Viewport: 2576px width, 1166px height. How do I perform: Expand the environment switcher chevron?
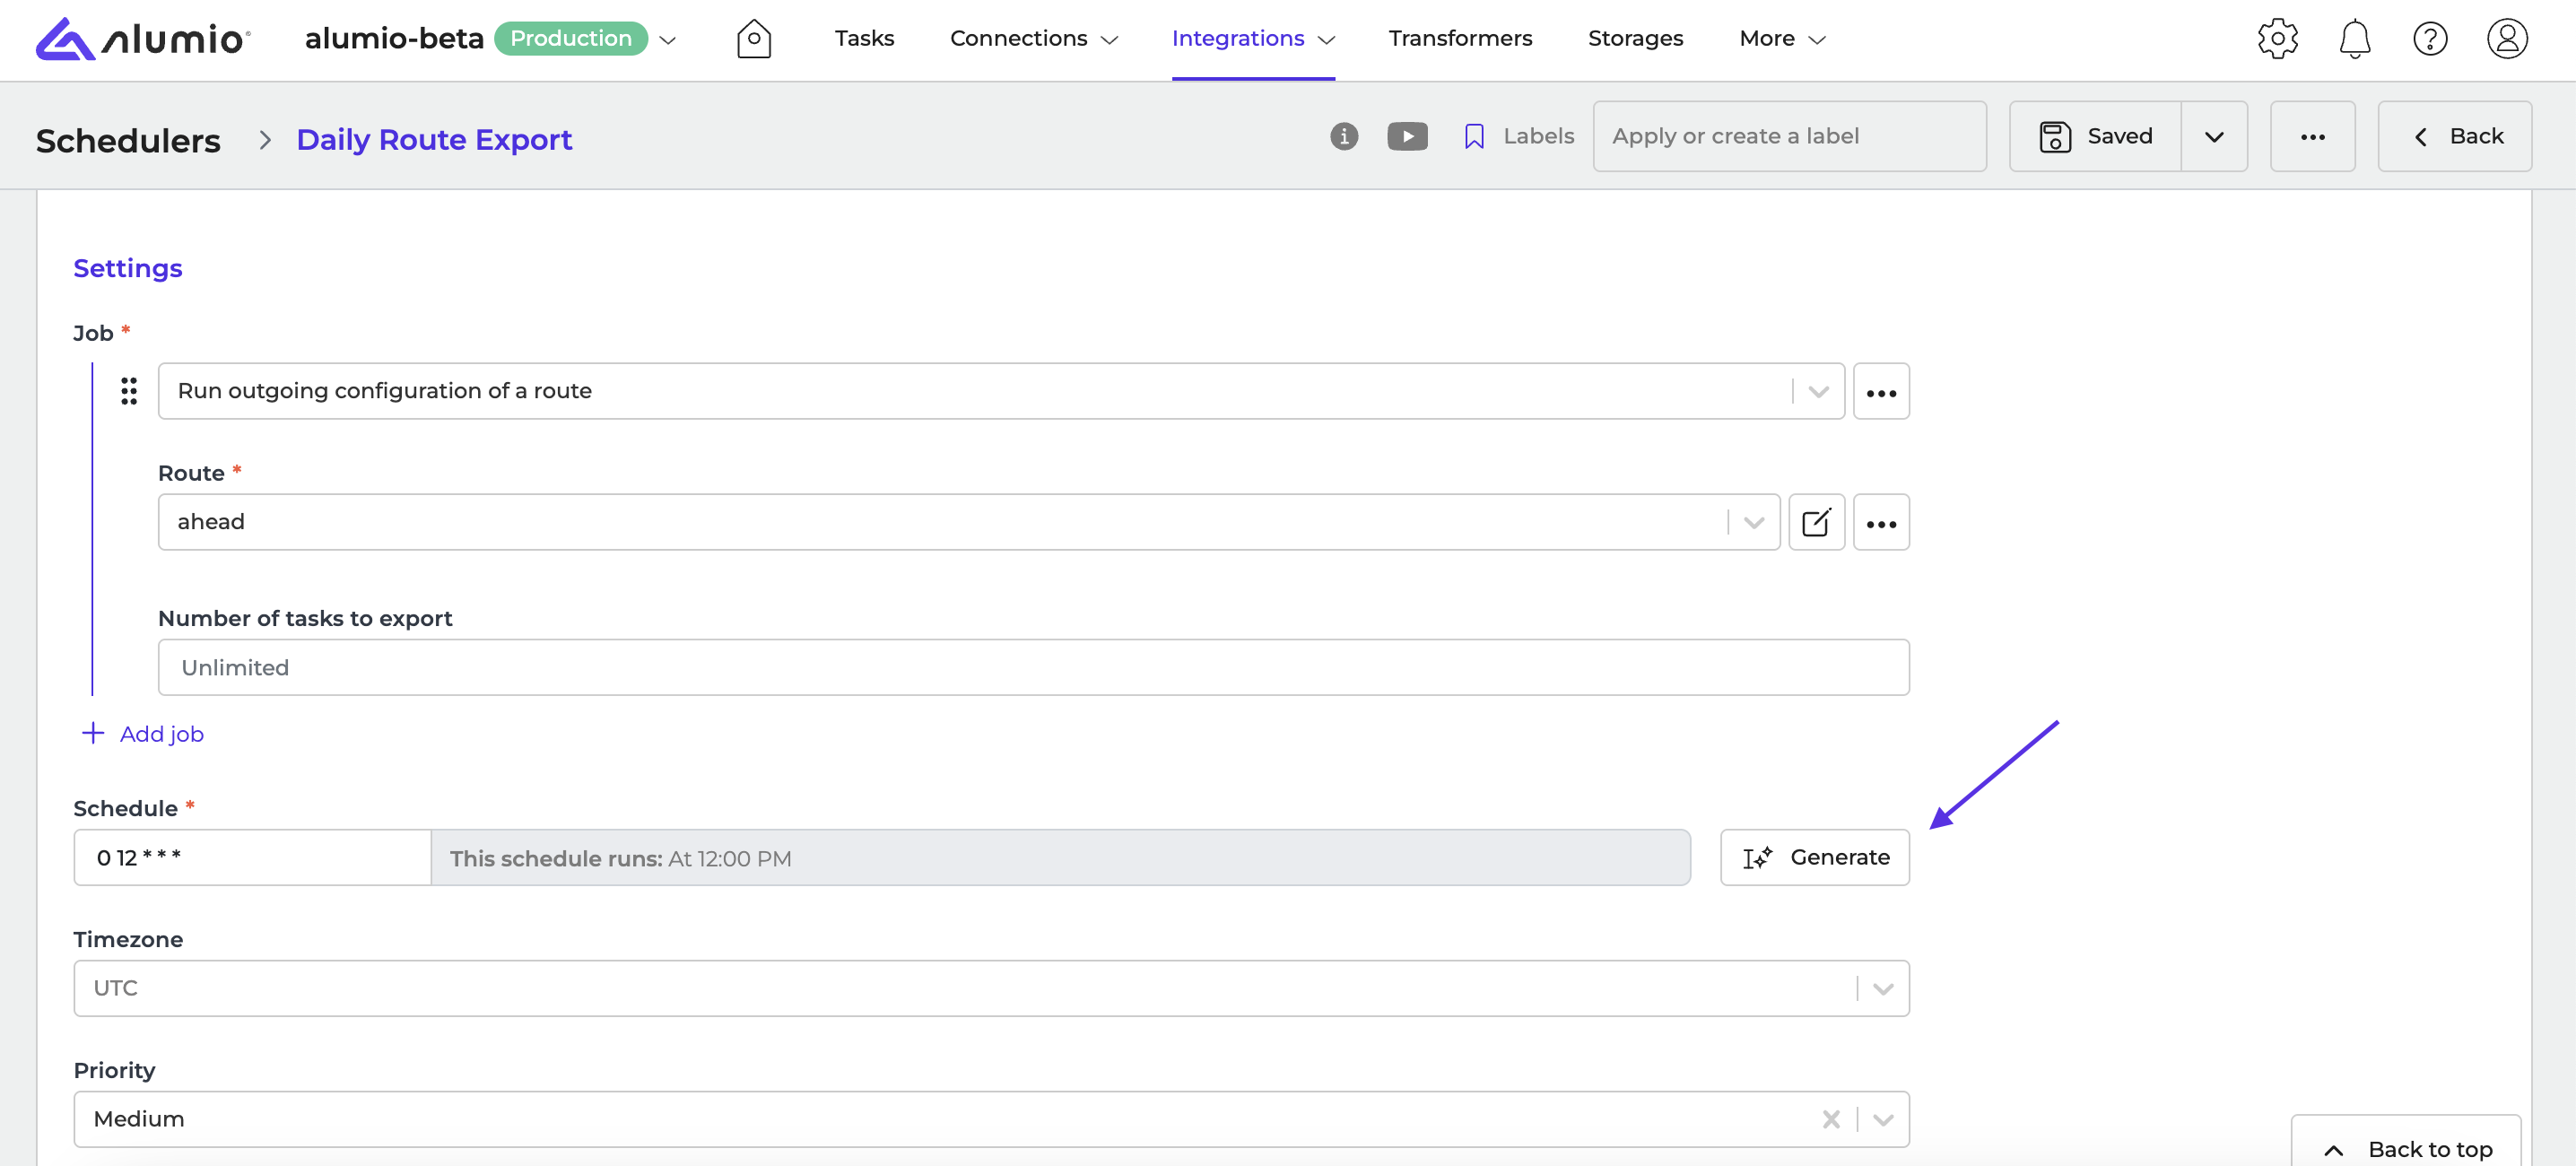click(668, 40)
